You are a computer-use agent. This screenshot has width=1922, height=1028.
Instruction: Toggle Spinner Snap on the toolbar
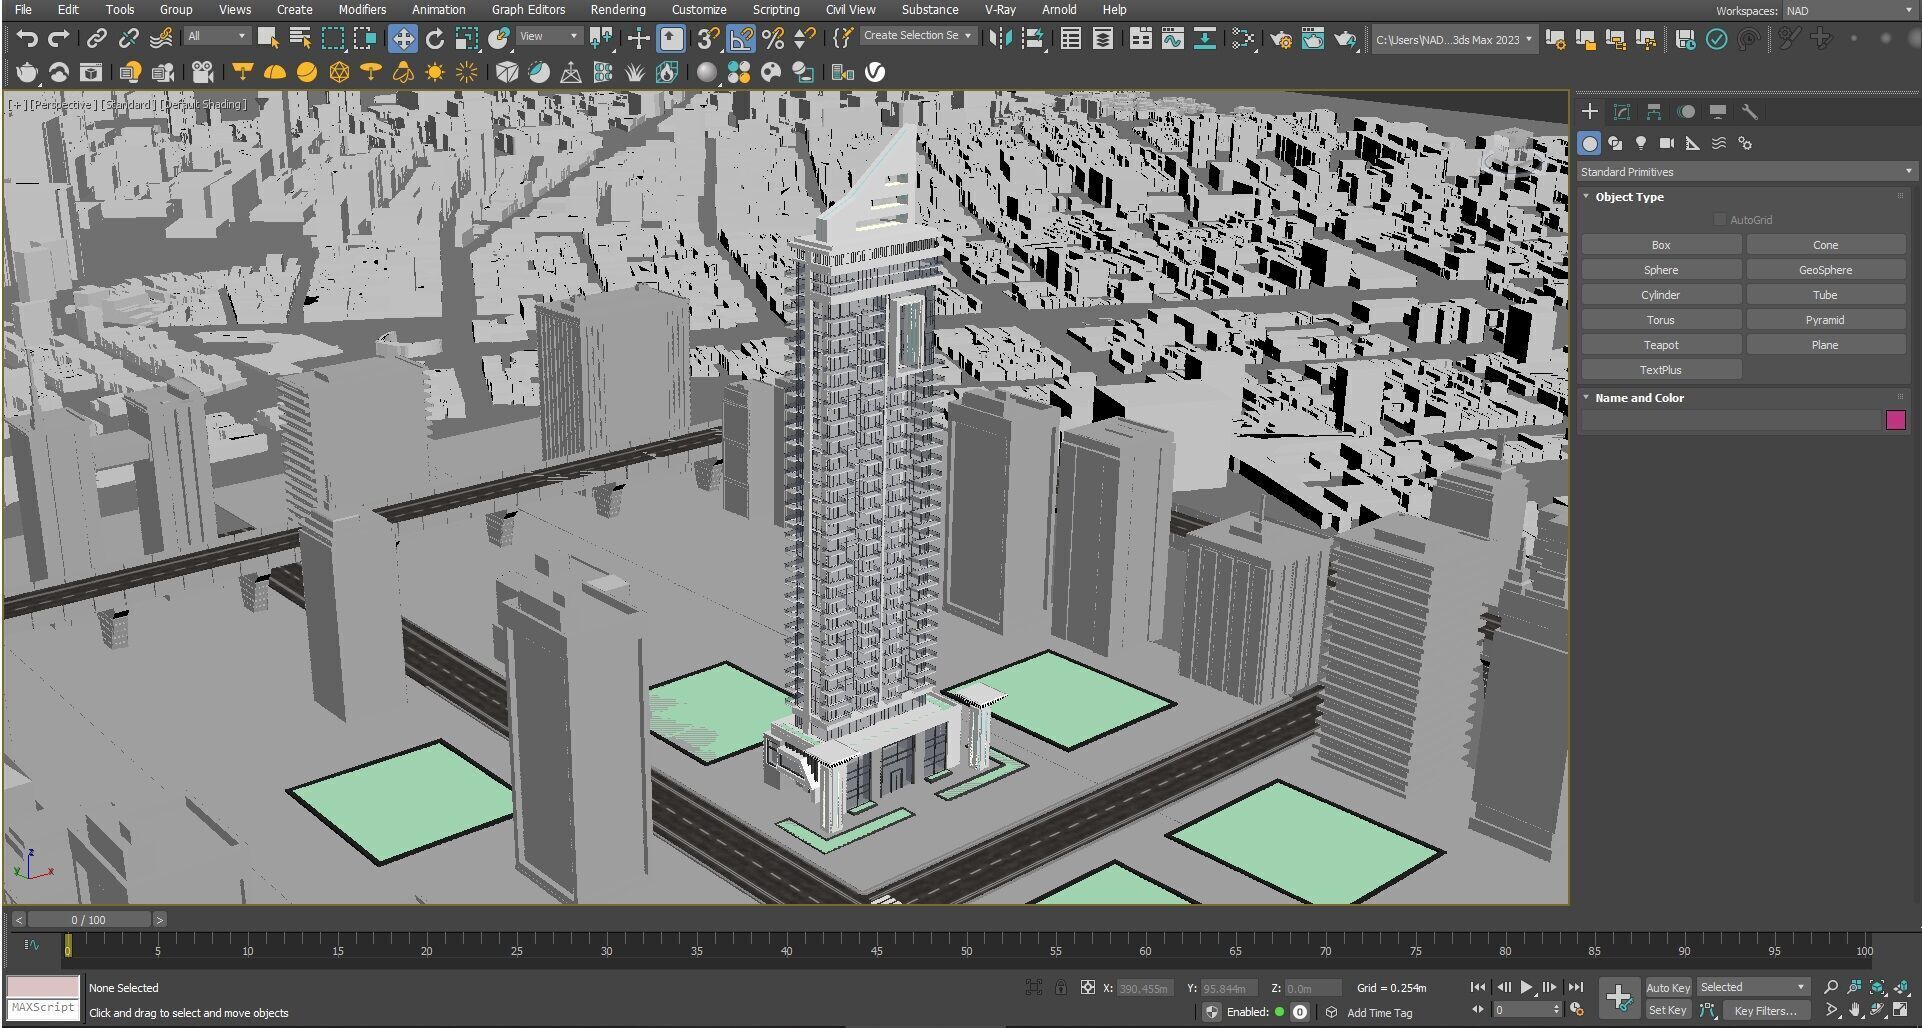pyautogui.click(x=804, y=39)
